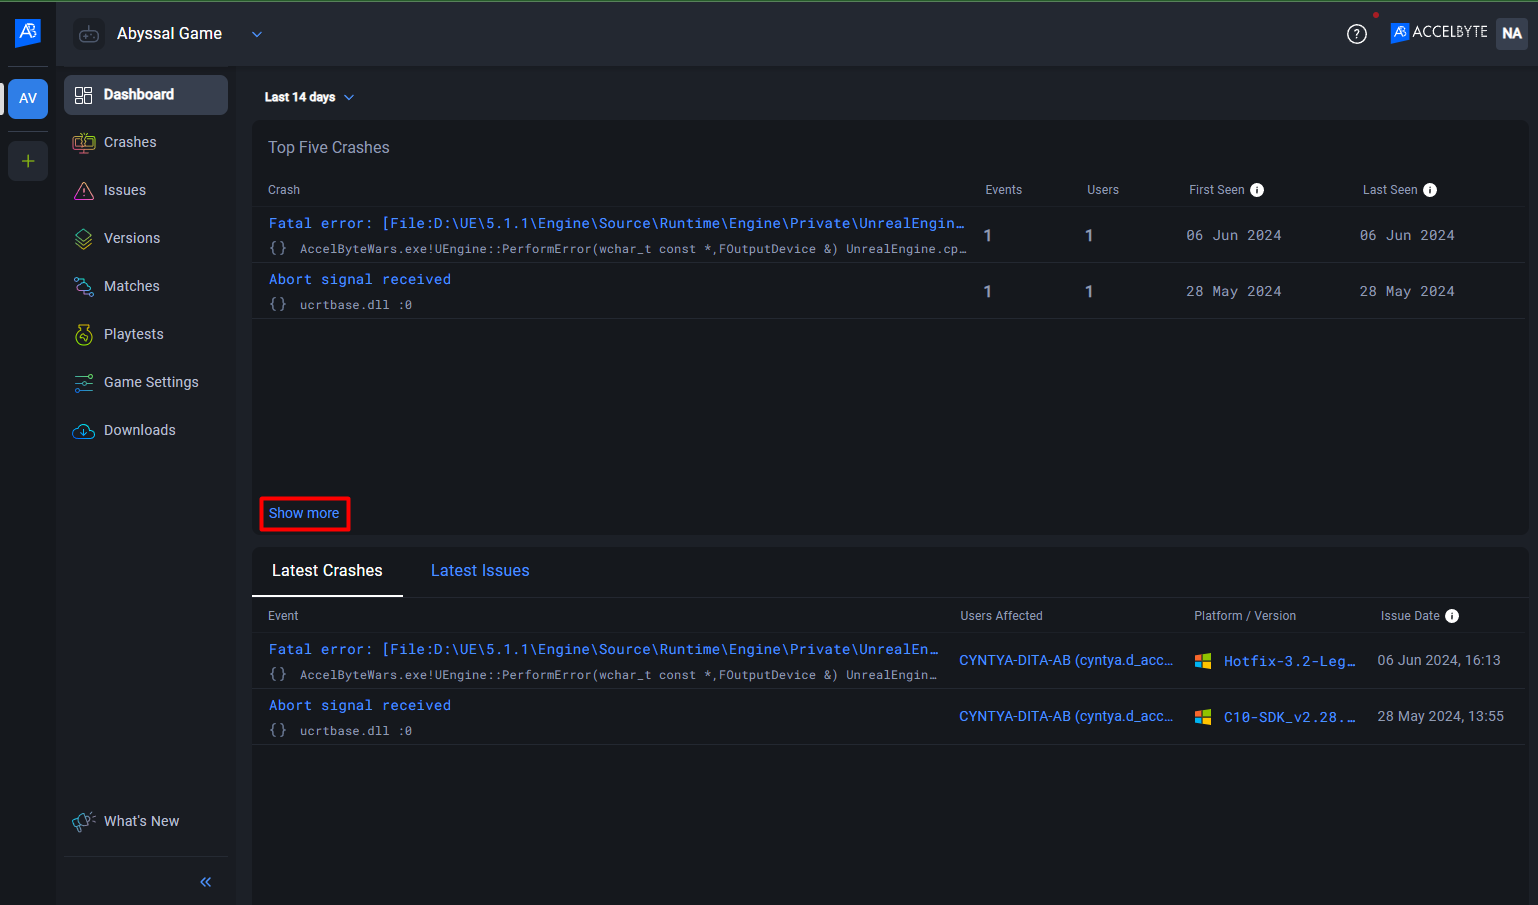Image resolution: width=1538 pixels, height=905 pixels.
Task: Click the Playtests flask icon
Action: coord(84,335)
